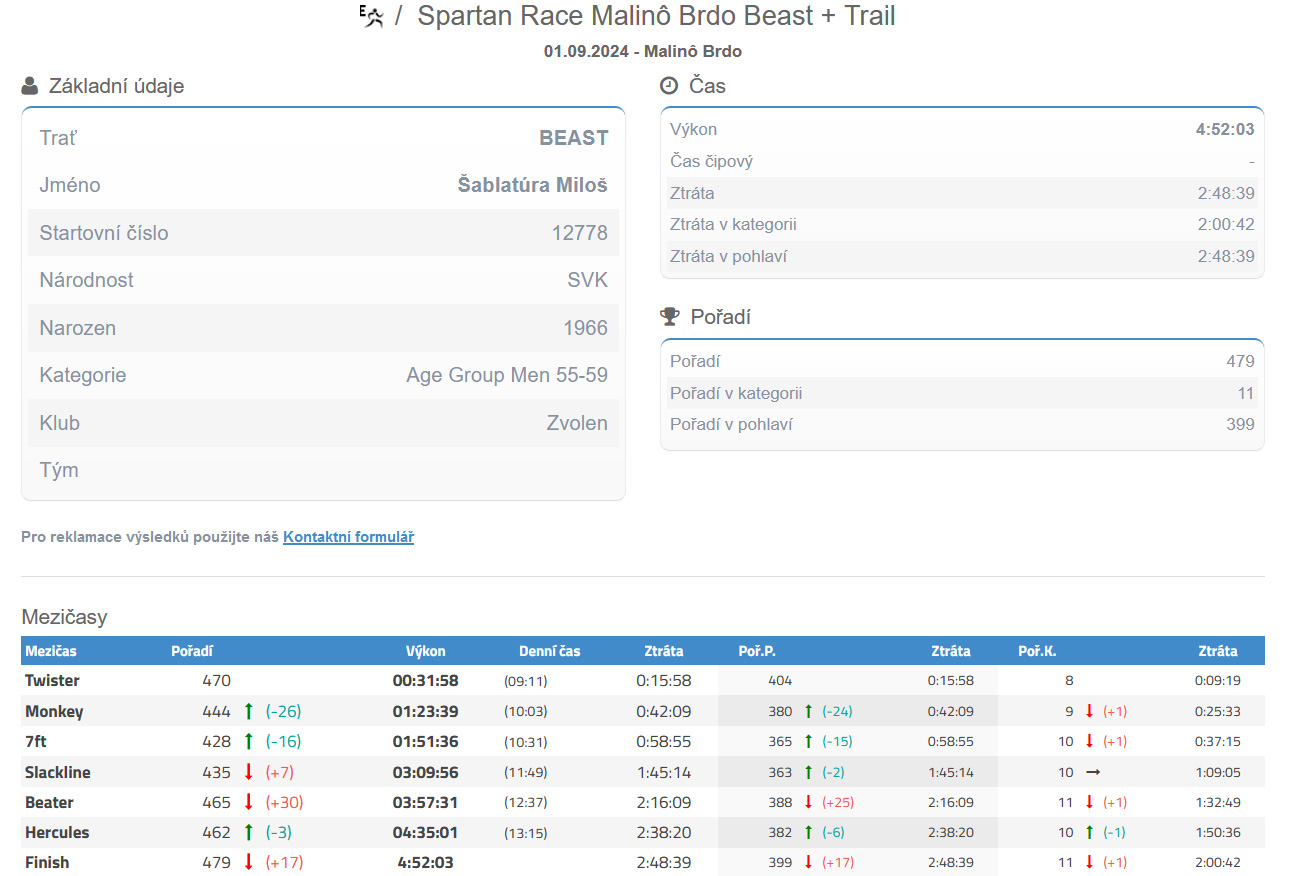Click the birth year 1966
The height and width of the screenshot is (876, 1289).
(x=586, y=328)
